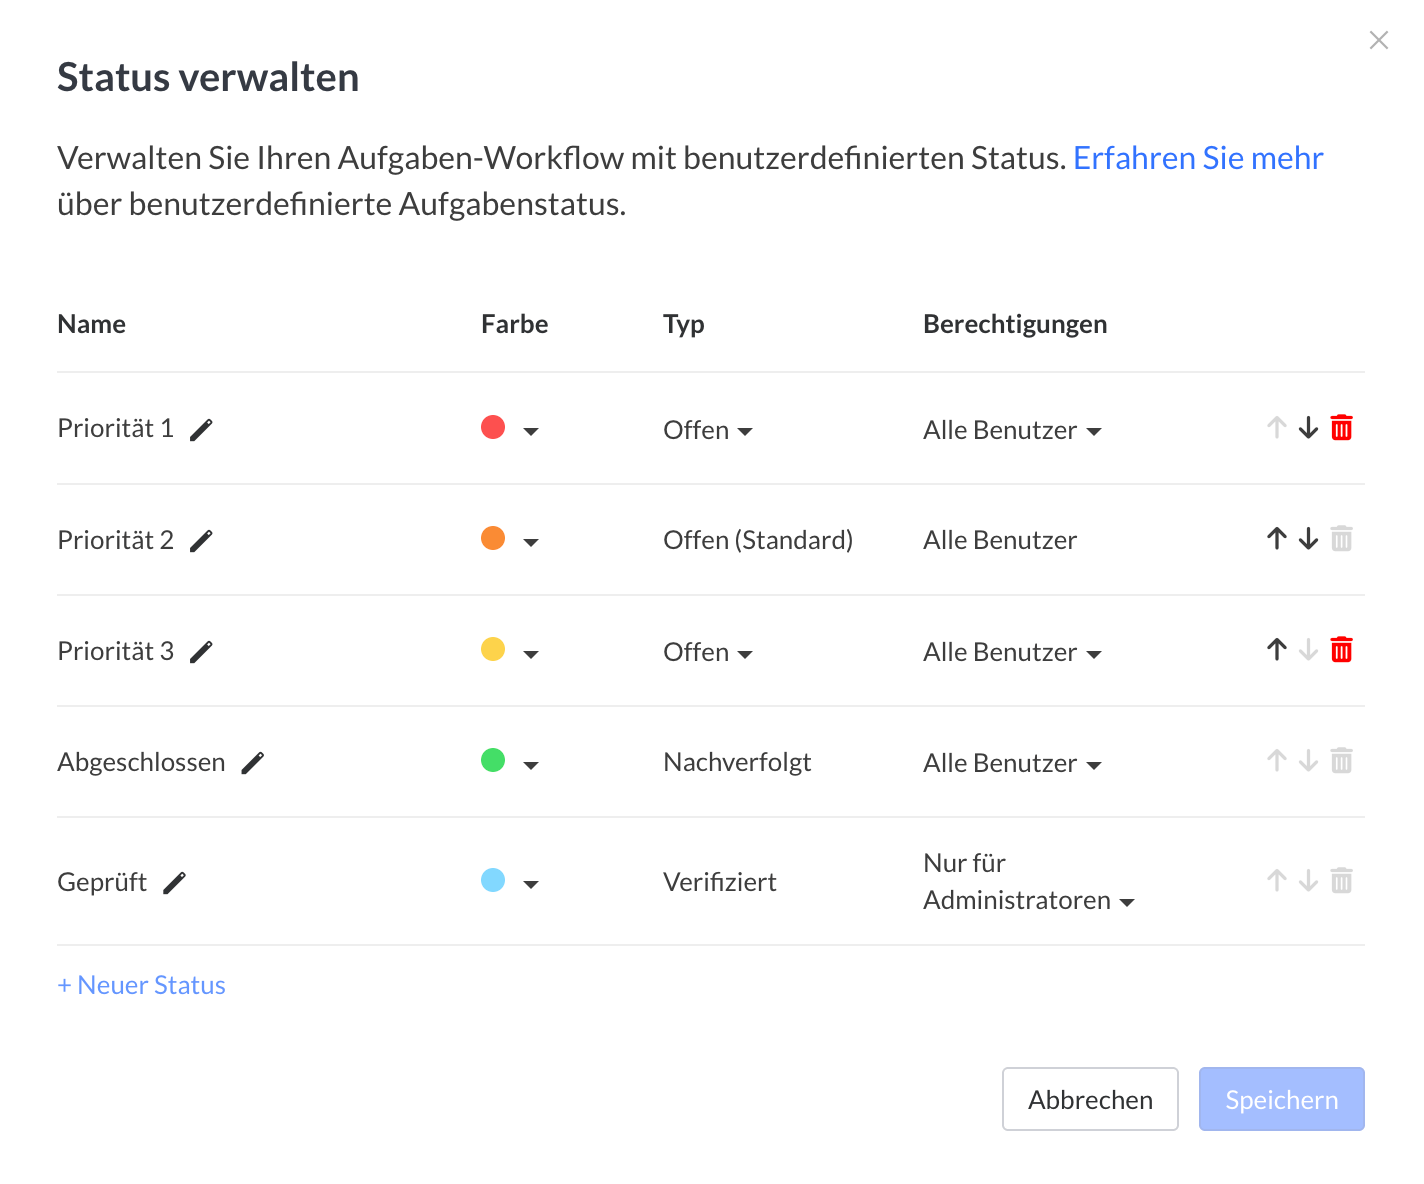Move Priorität 2 down with arrow
Viewport: 1424px width, 1184px height.
(x=1308, y=539)
